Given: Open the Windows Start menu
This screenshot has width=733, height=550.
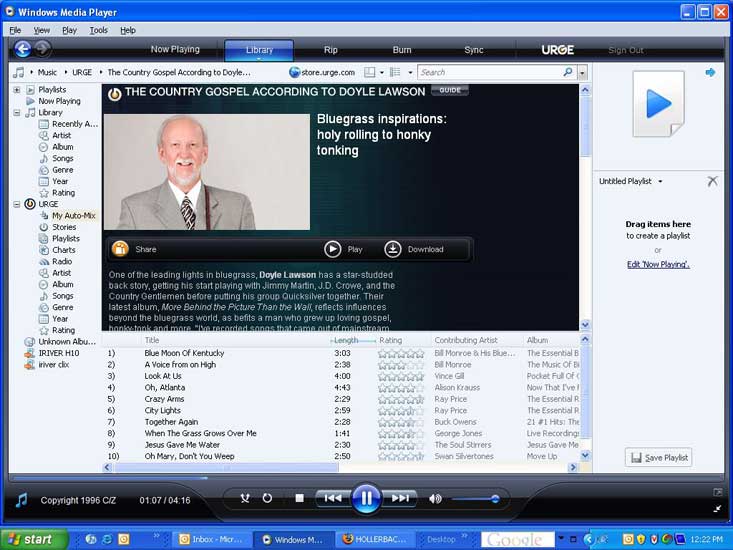Looking at the screenshot, I should (35, 539).
